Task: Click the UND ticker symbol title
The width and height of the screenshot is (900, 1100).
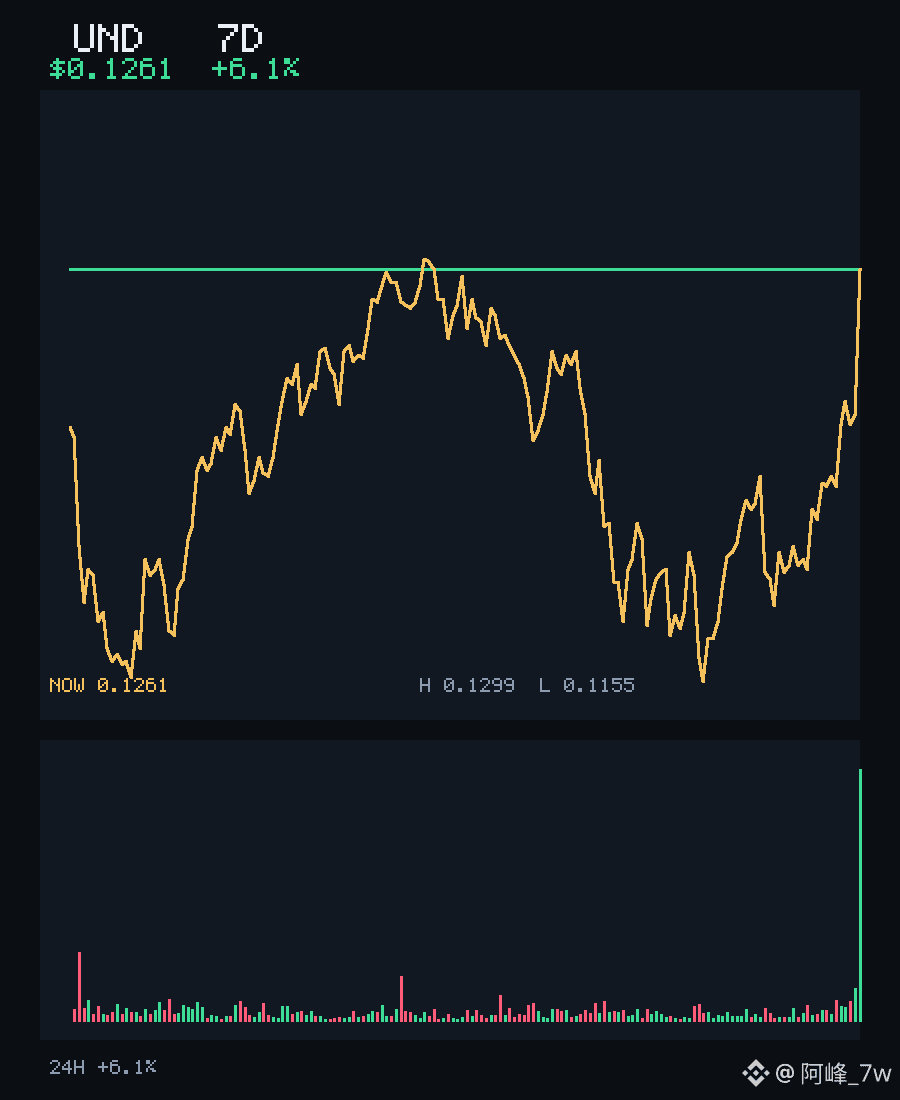Action: [x=107, y=39]
